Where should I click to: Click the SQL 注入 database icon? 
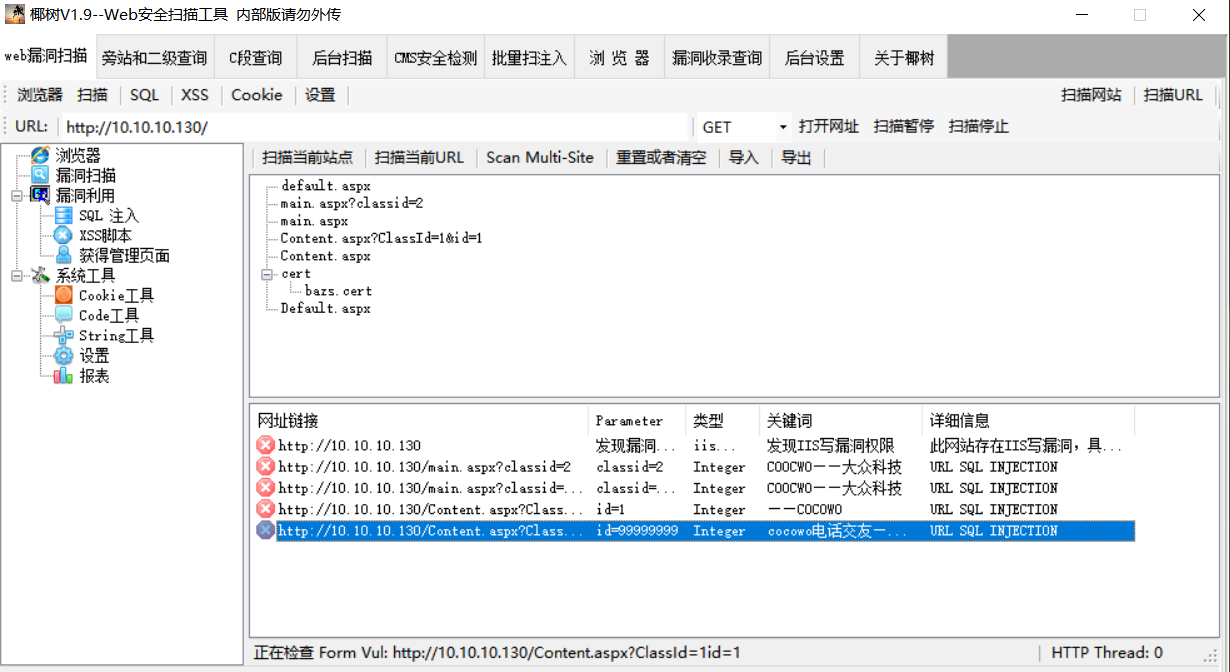click(x=64, y=215)
